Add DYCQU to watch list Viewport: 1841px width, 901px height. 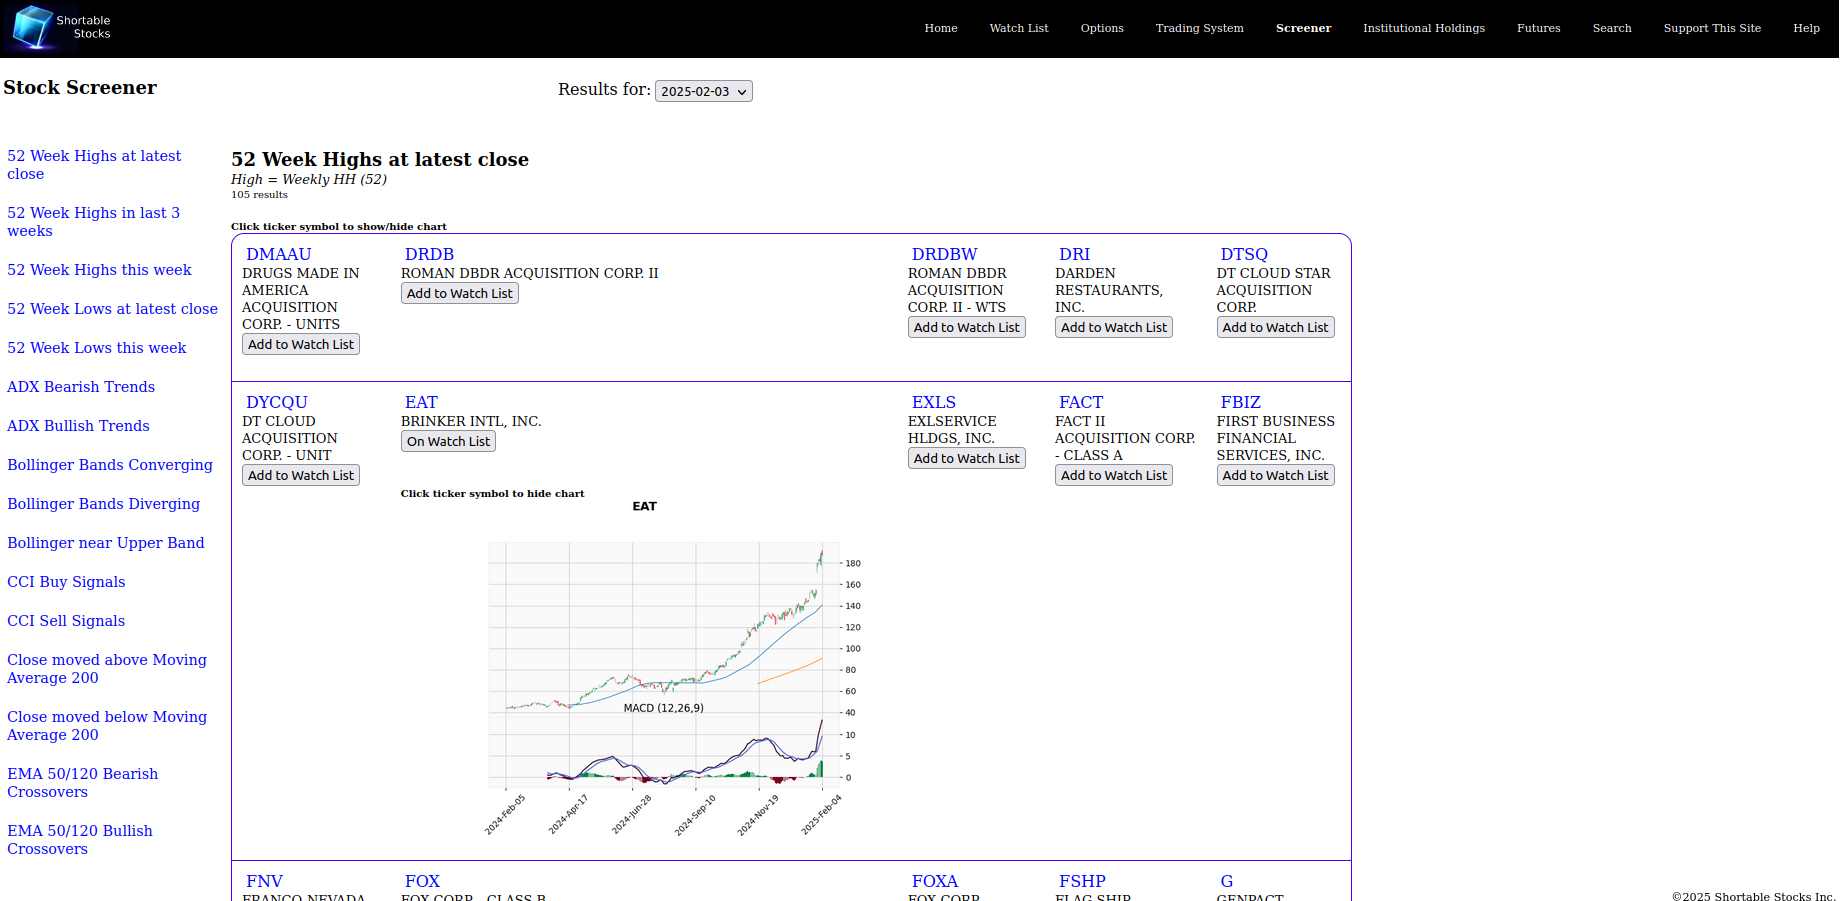click(301, 475)
